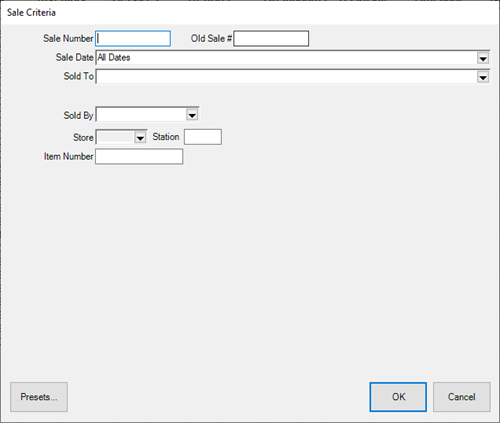Viewport: 500px width, 423px height.
Task: Open the Store dropdown arrow
Action: (140, 137)
